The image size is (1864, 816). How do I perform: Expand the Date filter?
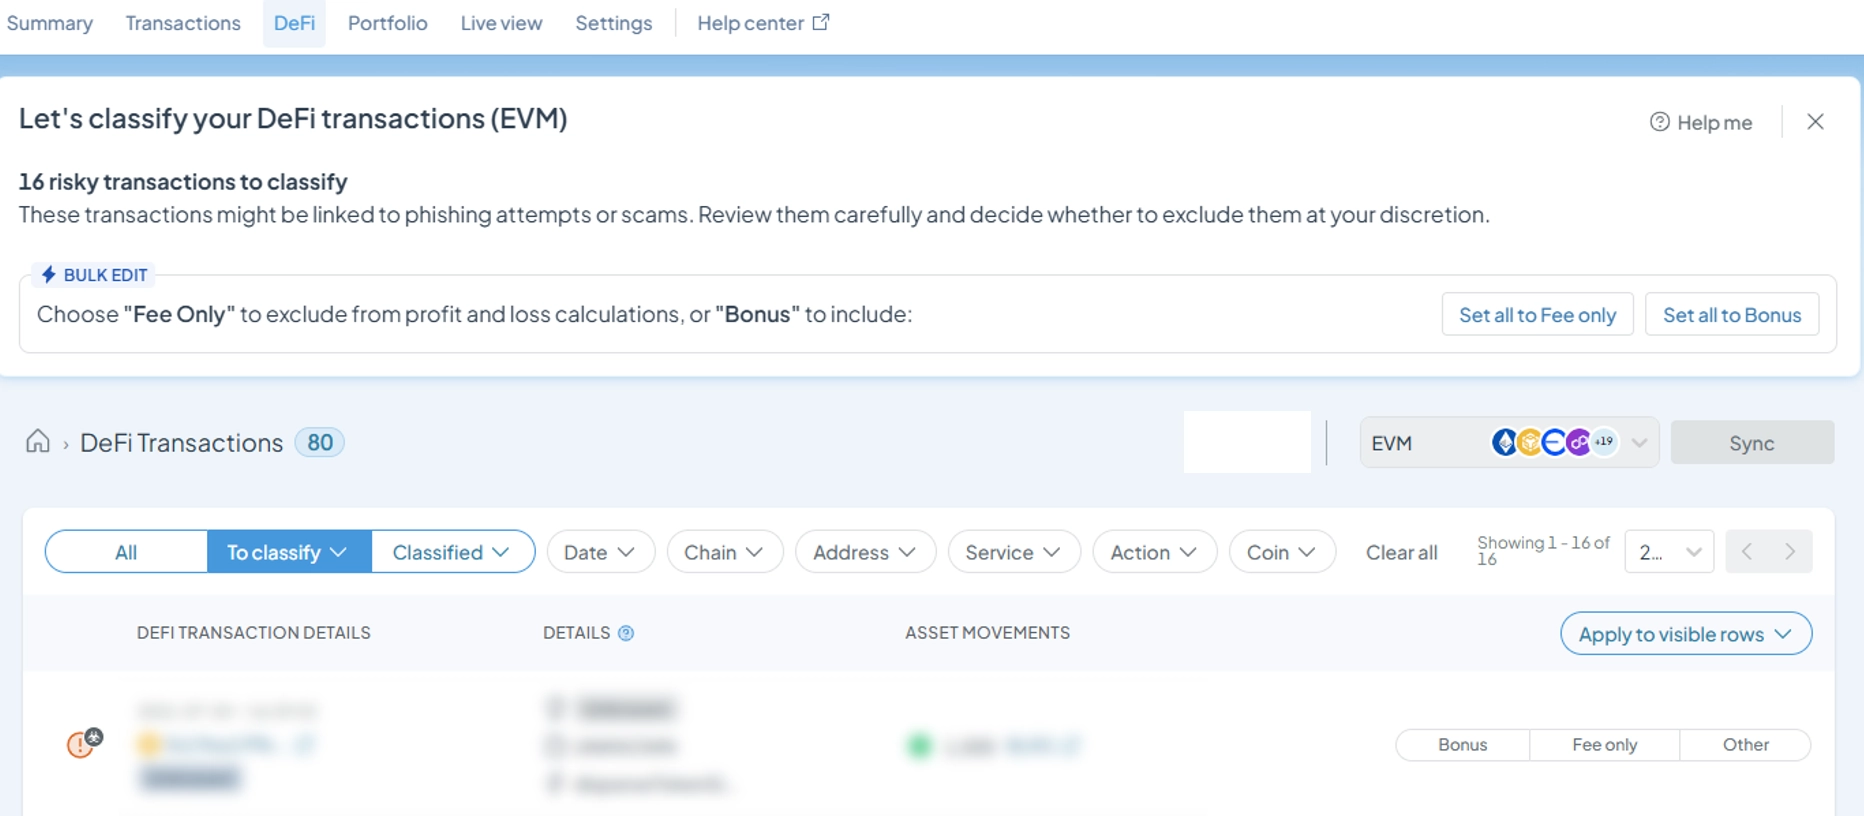click(x=600, y=552)
